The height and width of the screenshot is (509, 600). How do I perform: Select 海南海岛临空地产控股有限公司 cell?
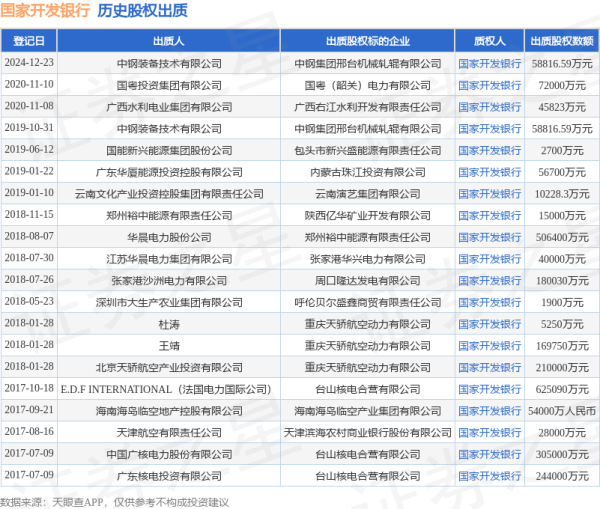click(169, 411)
